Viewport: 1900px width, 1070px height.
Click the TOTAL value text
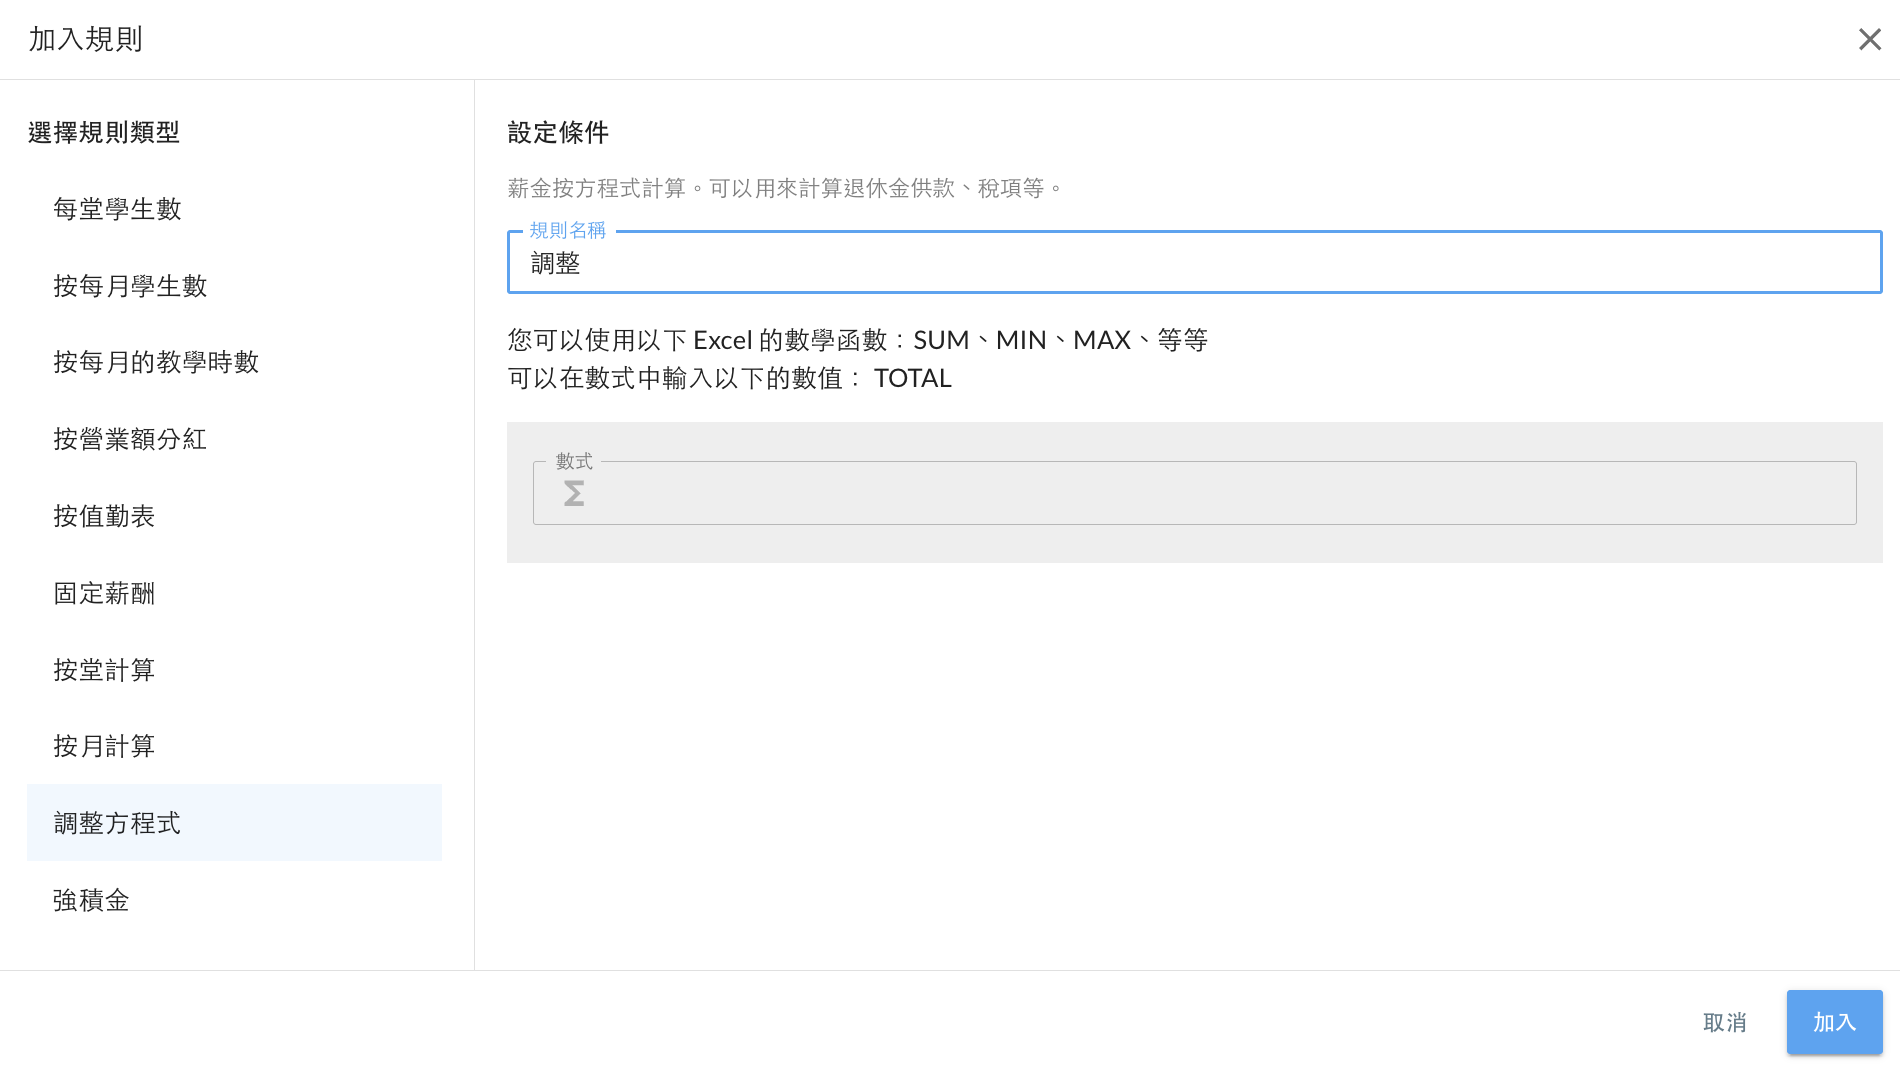912,378
